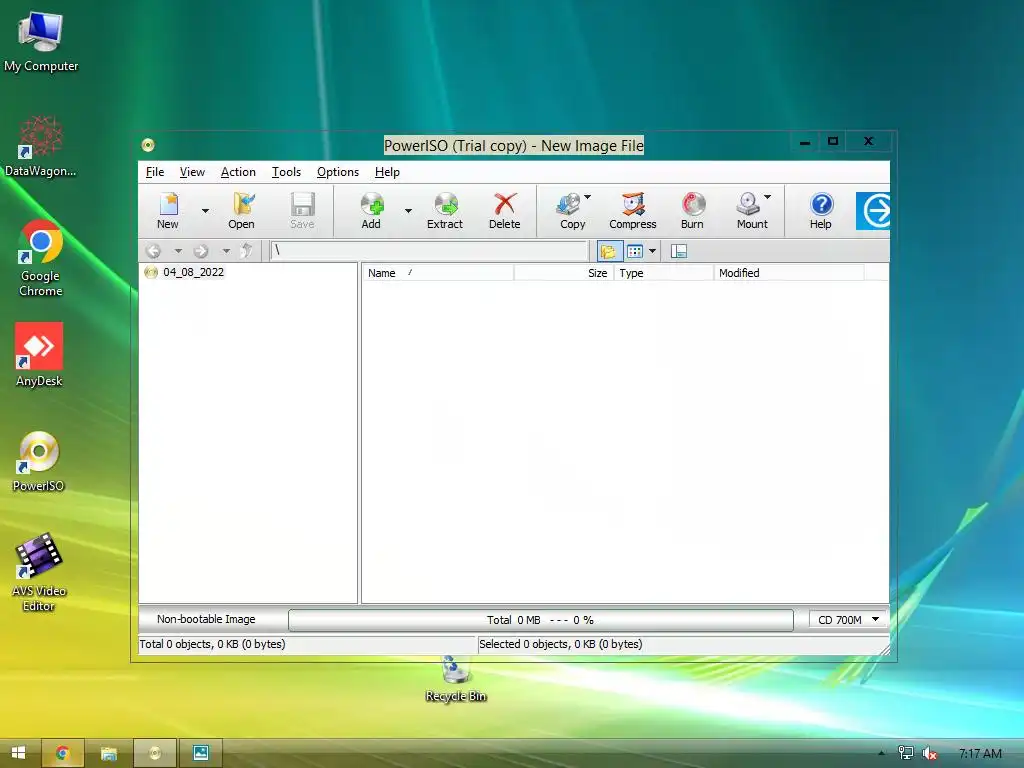Viewport: 1024px width, 768px height.
Task: Click the New image toolbar icon
Action: [x=168, y=210]
